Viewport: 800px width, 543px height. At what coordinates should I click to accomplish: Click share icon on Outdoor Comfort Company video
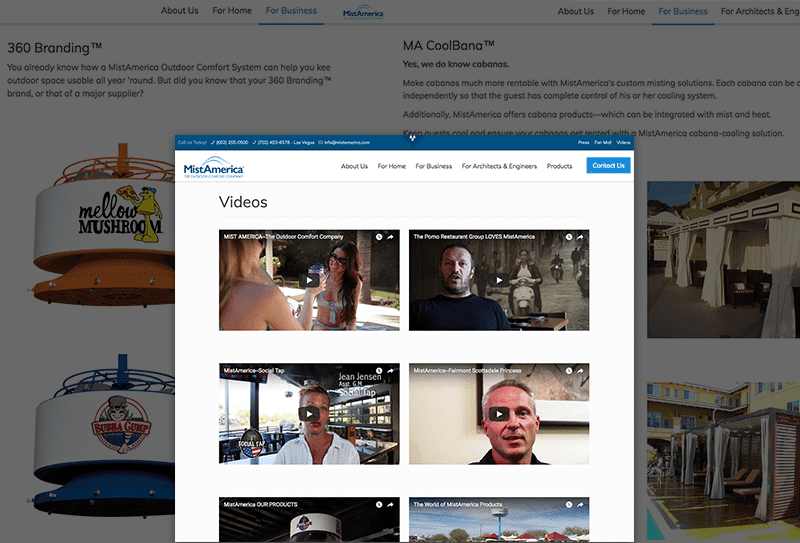(x=390, y=237)
